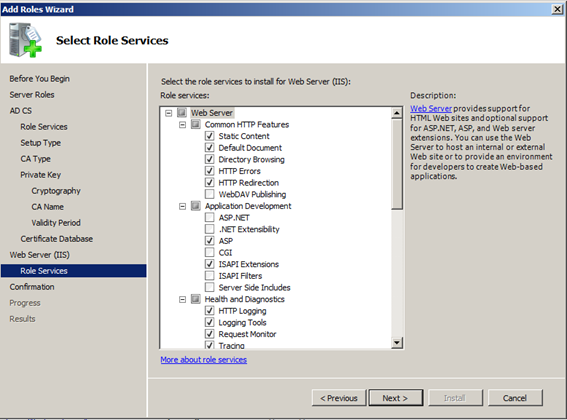
Task: Click the scrollbar down arrow in role services list
Action: (x=397, y=343)
